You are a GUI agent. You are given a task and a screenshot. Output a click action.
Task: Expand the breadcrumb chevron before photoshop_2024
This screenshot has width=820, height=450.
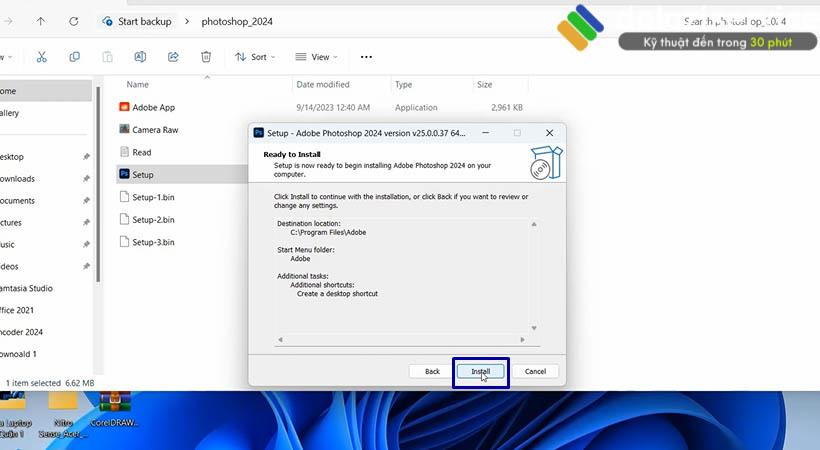coord(187,21)
